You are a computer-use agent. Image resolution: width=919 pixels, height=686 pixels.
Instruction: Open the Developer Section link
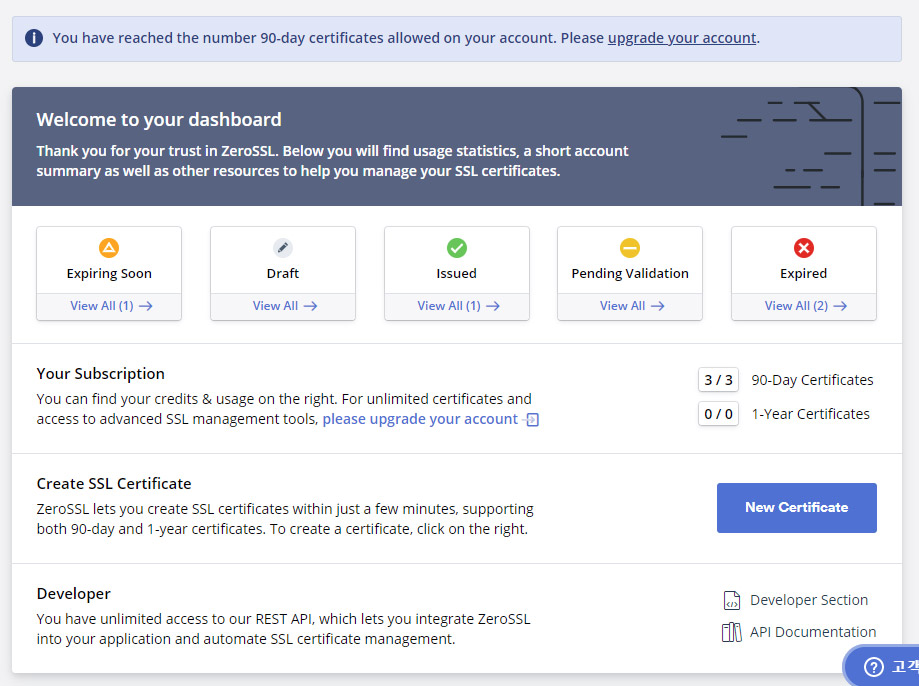809,600
